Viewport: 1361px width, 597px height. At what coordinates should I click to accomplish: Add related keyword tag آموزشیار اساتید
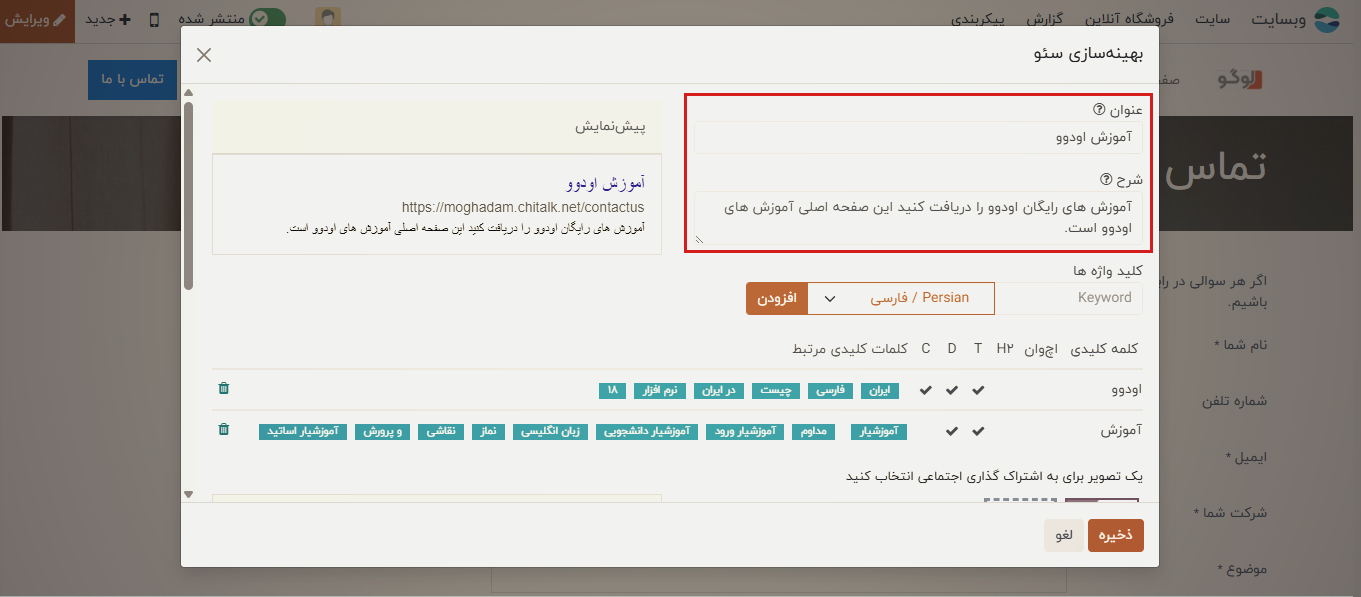tap(302, 431)
